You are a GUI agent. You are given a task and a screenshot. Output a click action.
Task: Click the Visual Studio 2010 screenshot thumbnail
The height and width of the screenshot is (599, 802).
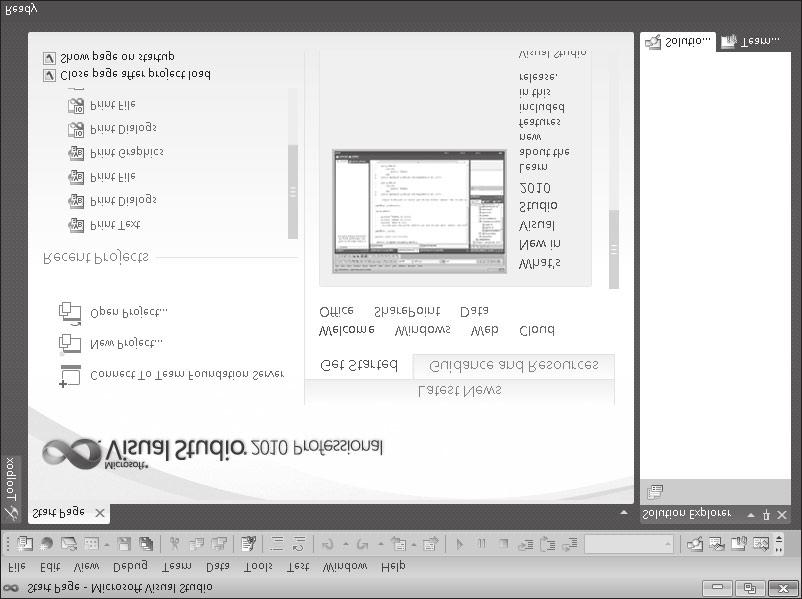point(419,211)
